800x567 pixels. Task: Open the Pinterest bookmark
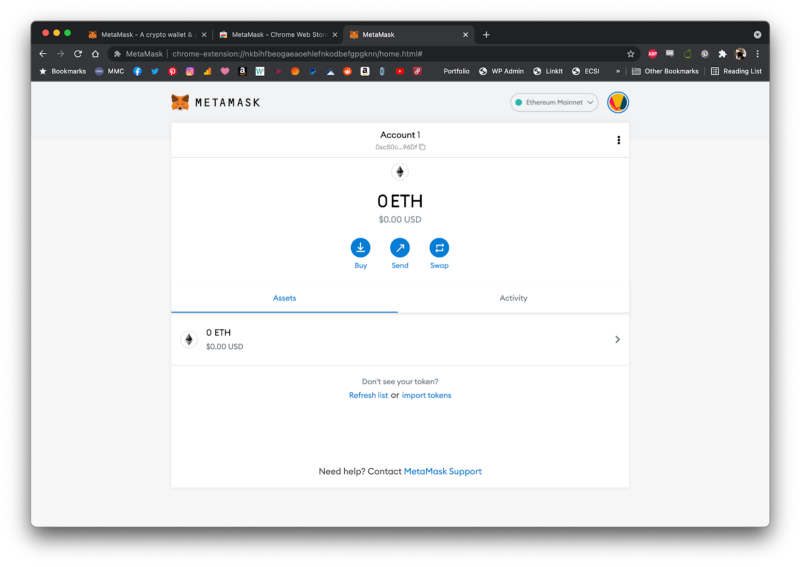click(172, 71)
